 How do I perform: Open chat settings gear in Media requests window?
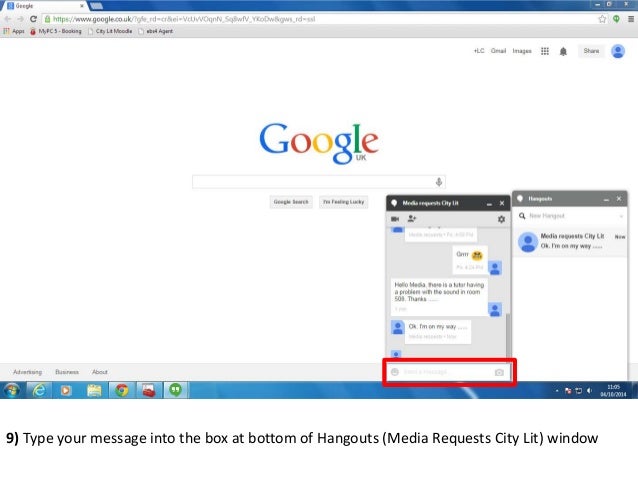coord(501,219)
